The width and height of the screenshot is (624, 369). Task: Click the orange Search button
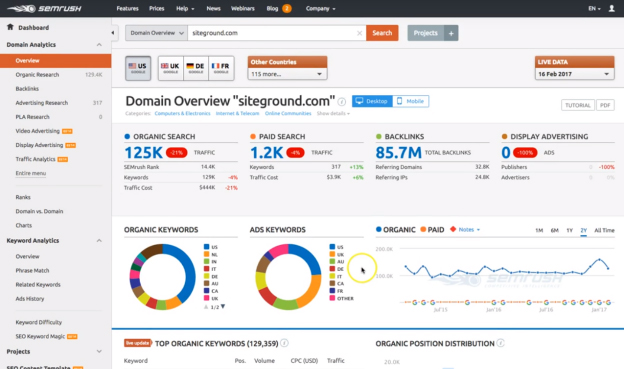pyautogui.click(x=382, y=33)
